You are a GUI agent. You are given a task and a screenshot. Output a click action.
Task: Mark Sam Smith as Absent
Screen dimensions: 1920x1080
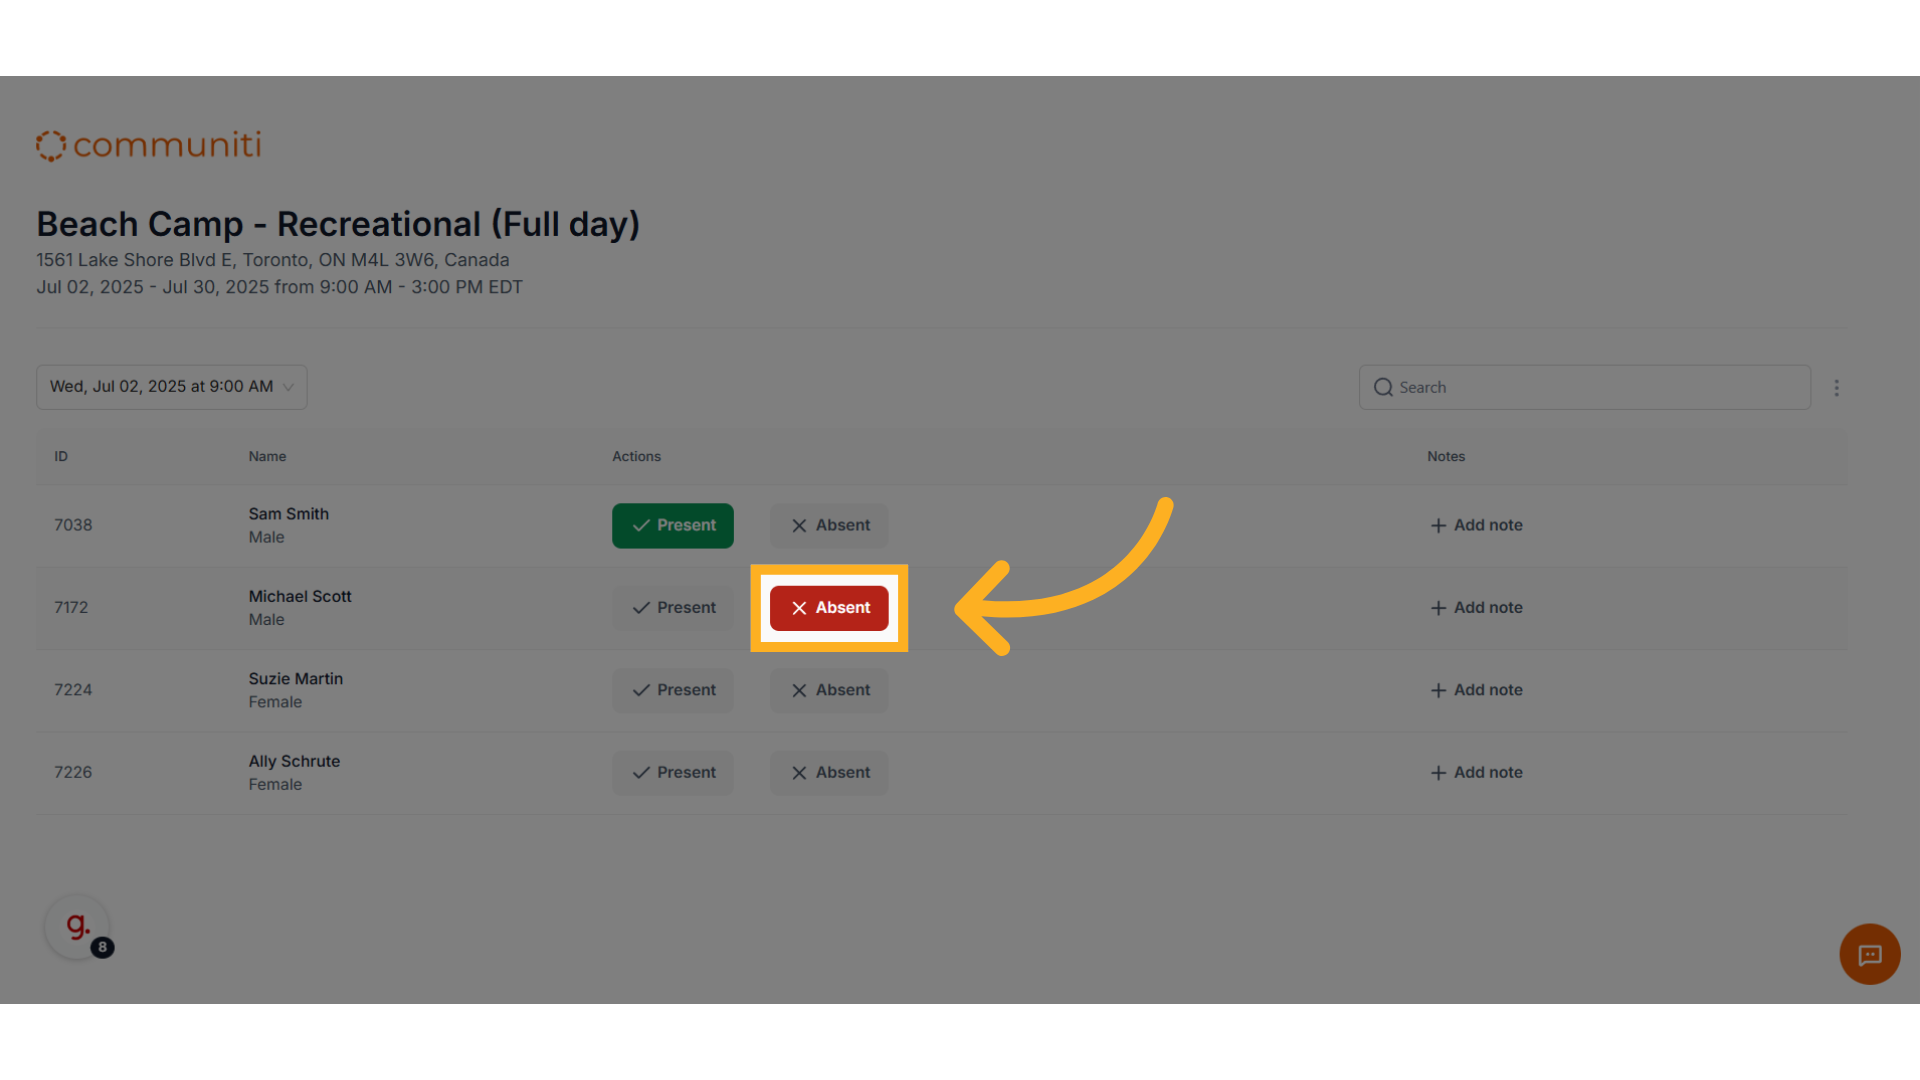829,525
